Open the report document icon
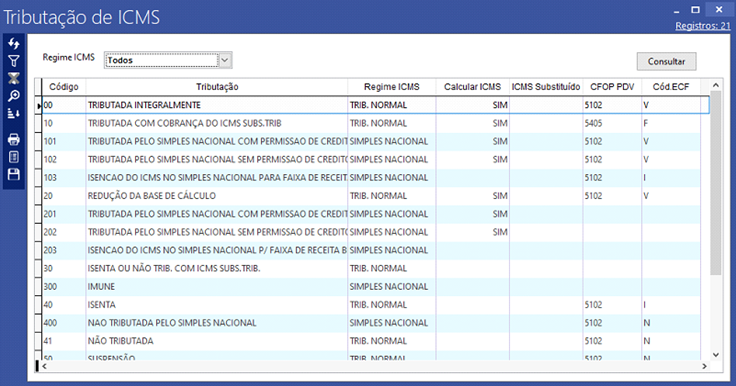Image resolution: width=736 pixels, height=386 pixels. coord(14,157)
